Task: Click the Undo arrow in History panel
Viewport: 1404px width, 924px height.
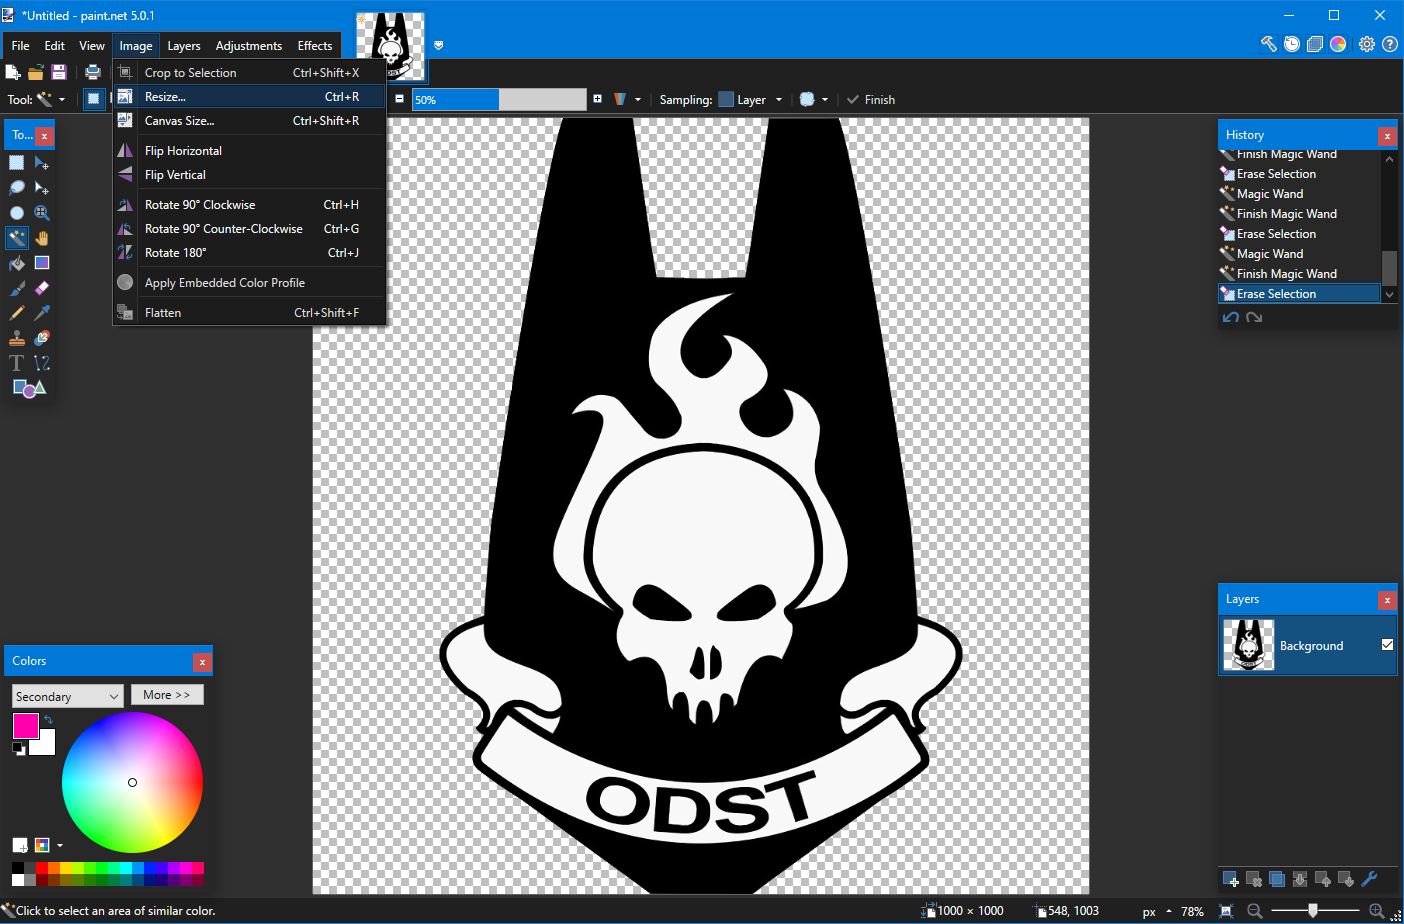Action: coord(1231,318)
